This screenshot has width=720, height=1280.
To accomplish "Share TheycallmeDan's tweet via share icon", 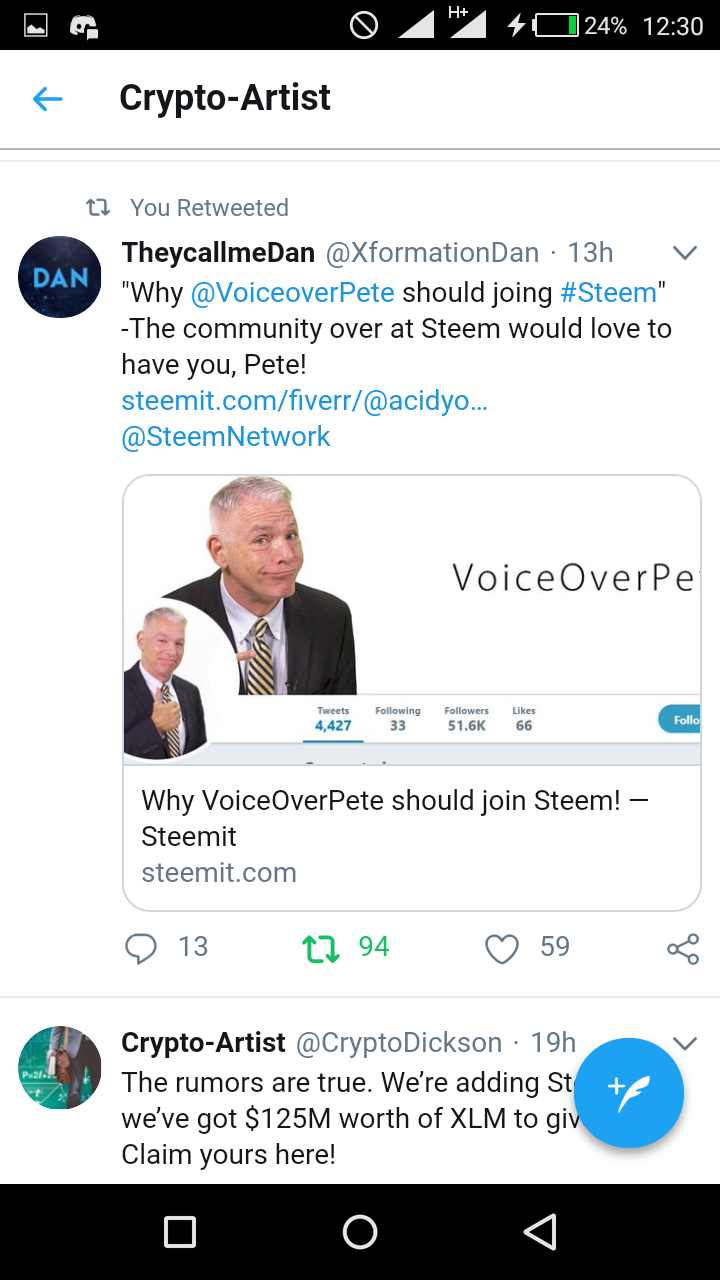I will (x=683, y=948).
